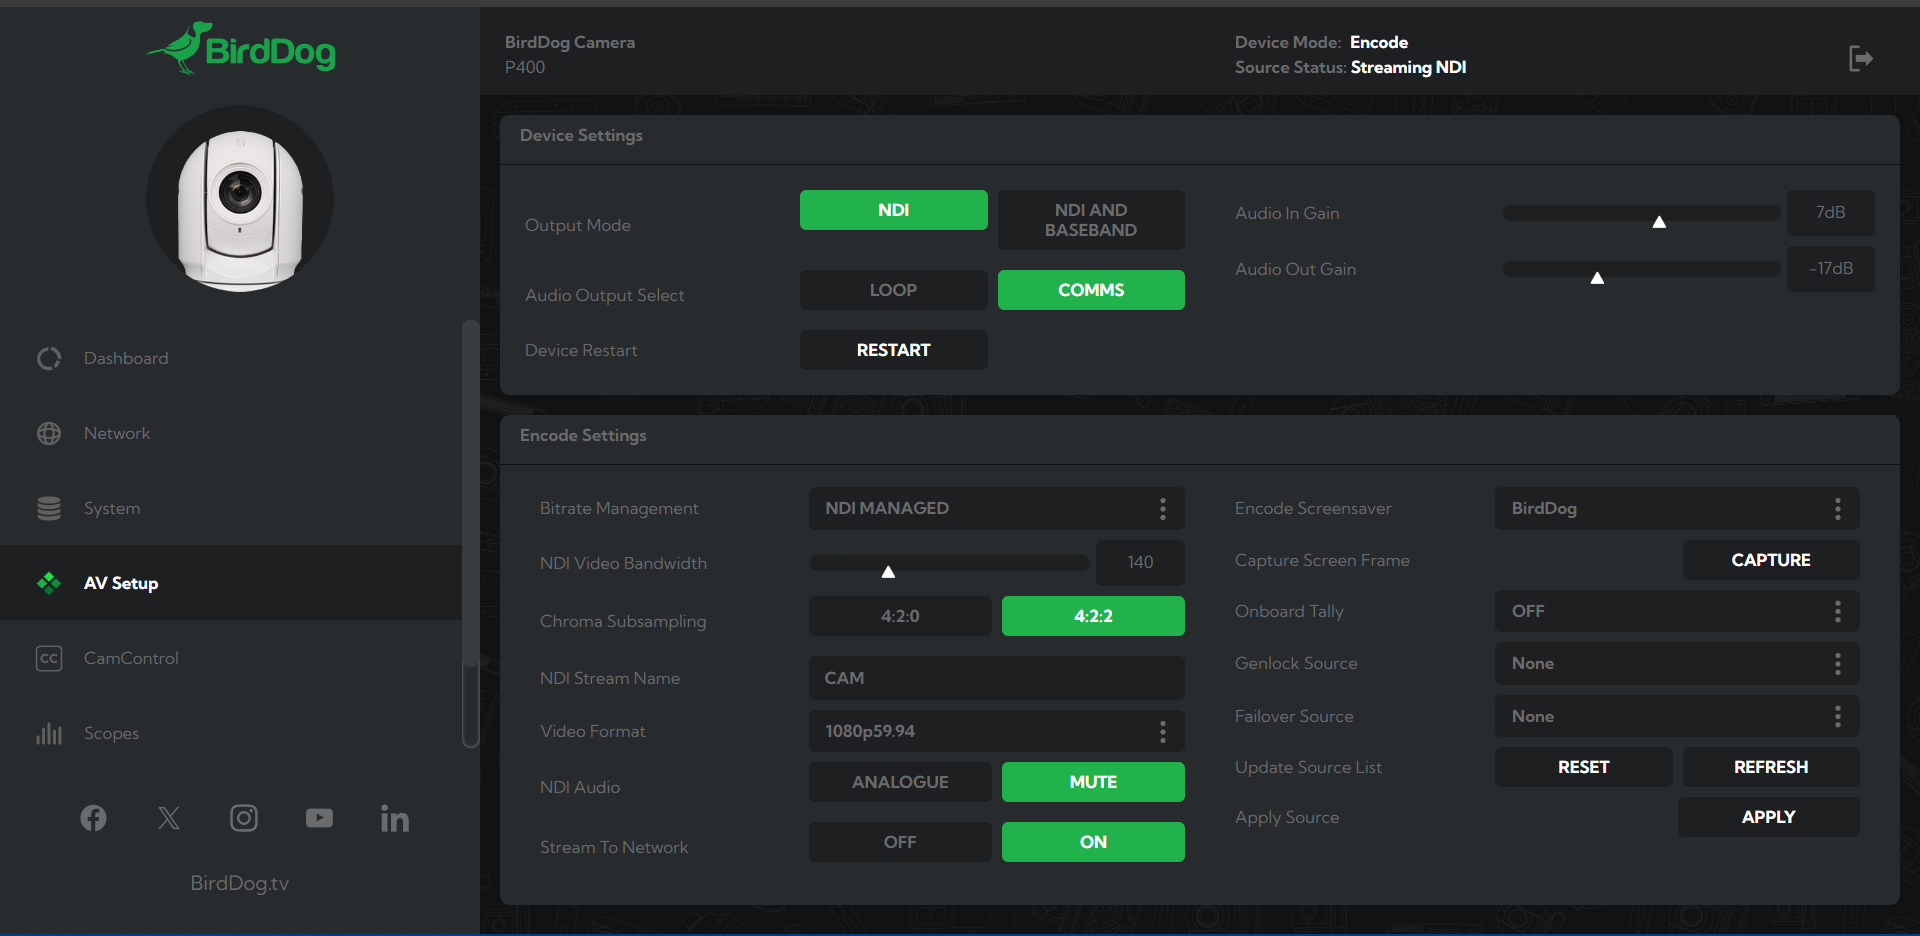Click the NDI Stream Name field
The width and height of the screenshot is (1920, 936).
click(997, 678)
